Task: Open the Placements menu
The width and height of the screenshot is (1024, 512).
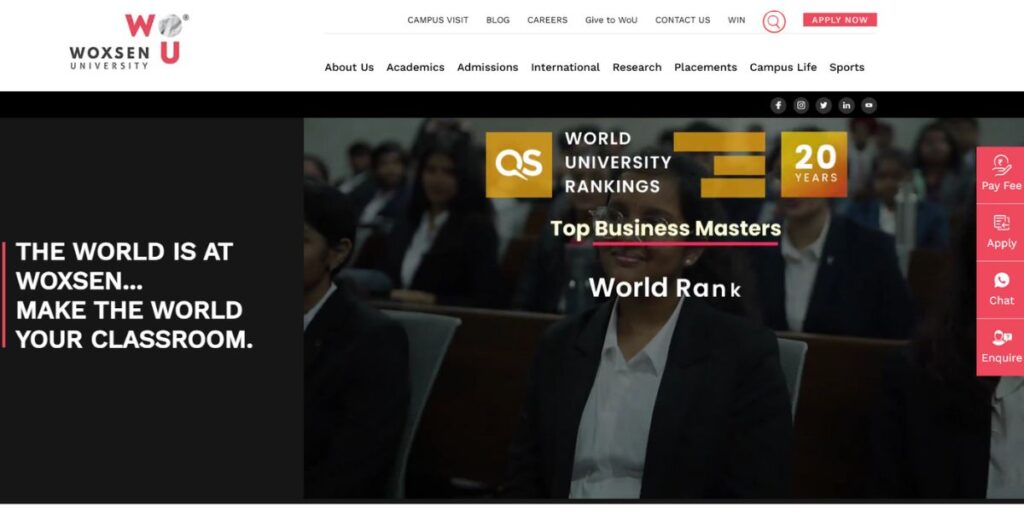Action: 705,67
